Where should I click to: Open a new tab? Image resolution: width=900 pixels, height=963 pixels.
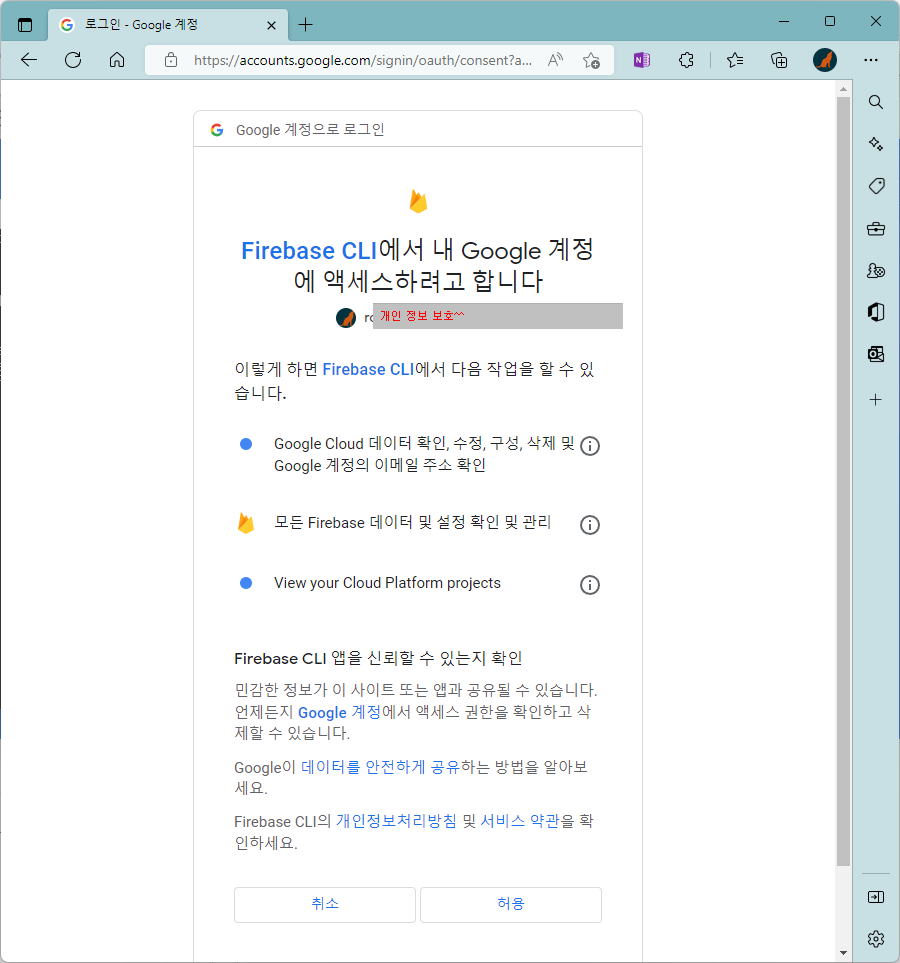[x=305, y=25]
